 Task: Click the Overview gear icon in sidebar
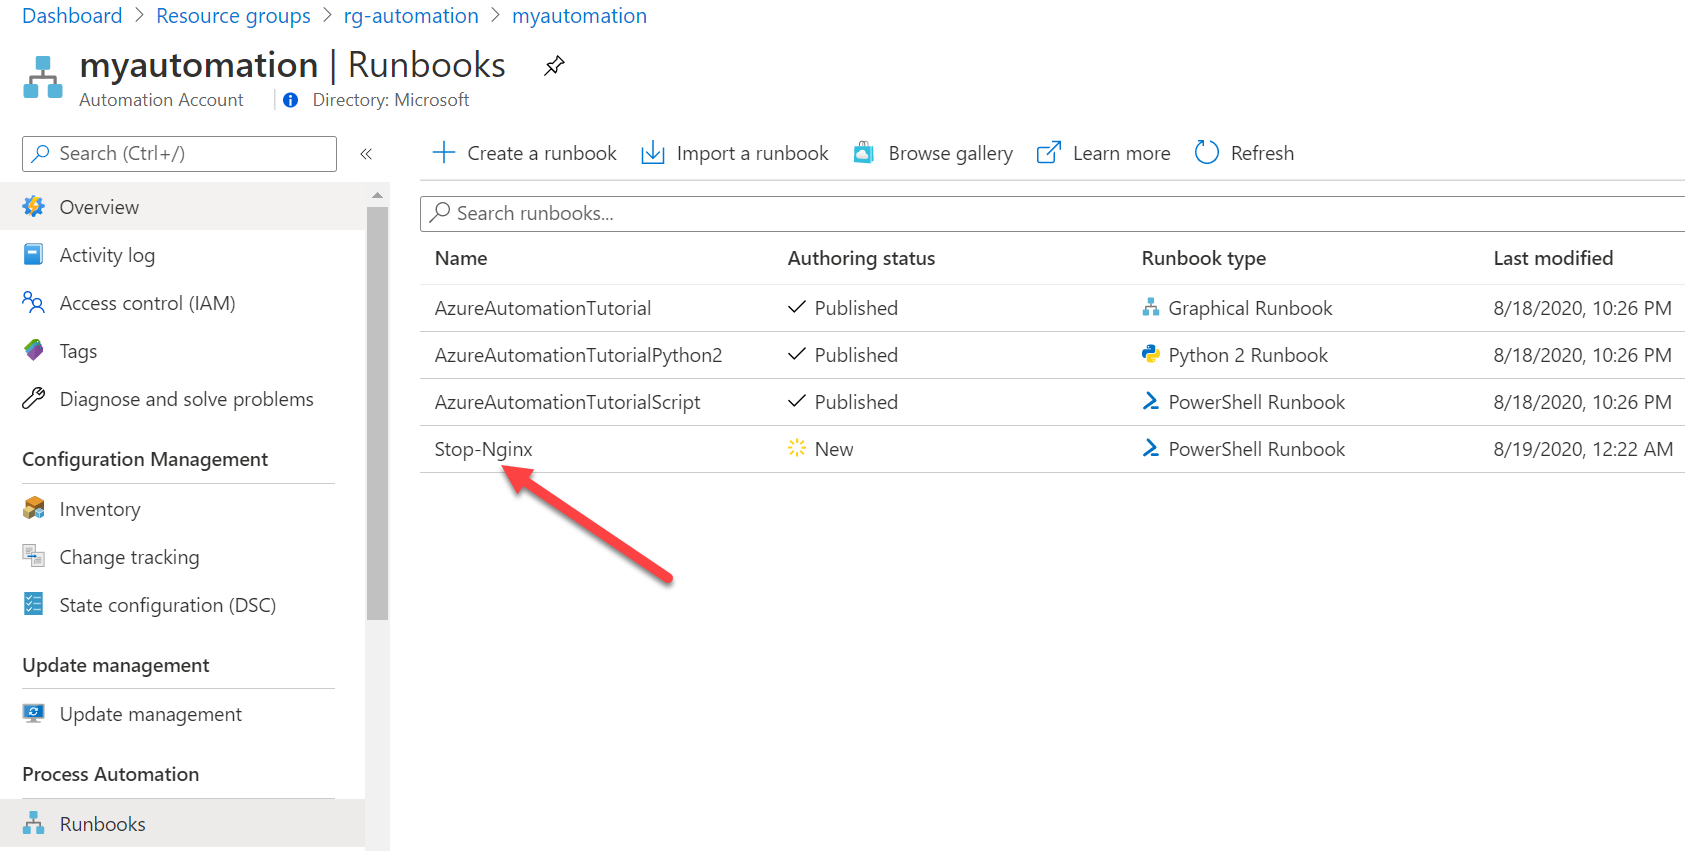point(34,207)
